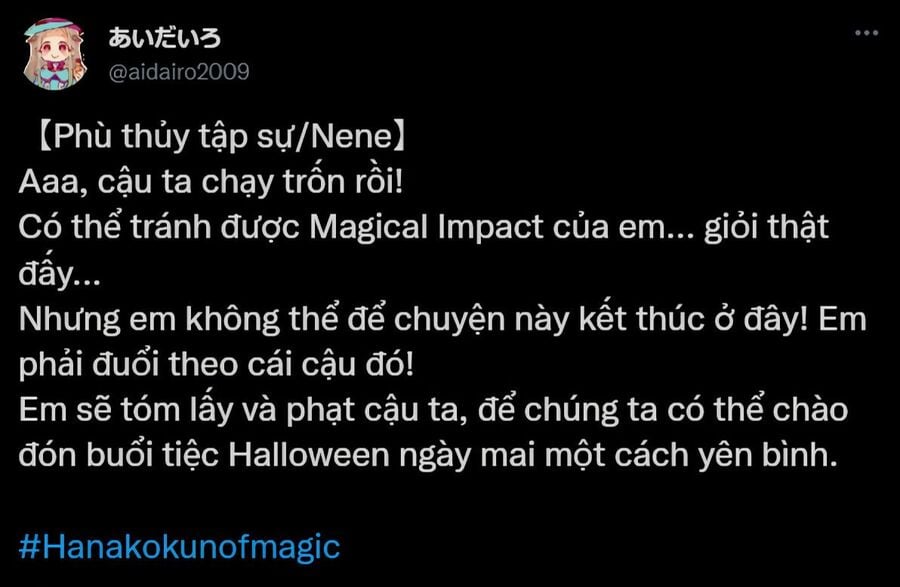Click the words 'Magical Impact' in the tweet

click(426, 227)
